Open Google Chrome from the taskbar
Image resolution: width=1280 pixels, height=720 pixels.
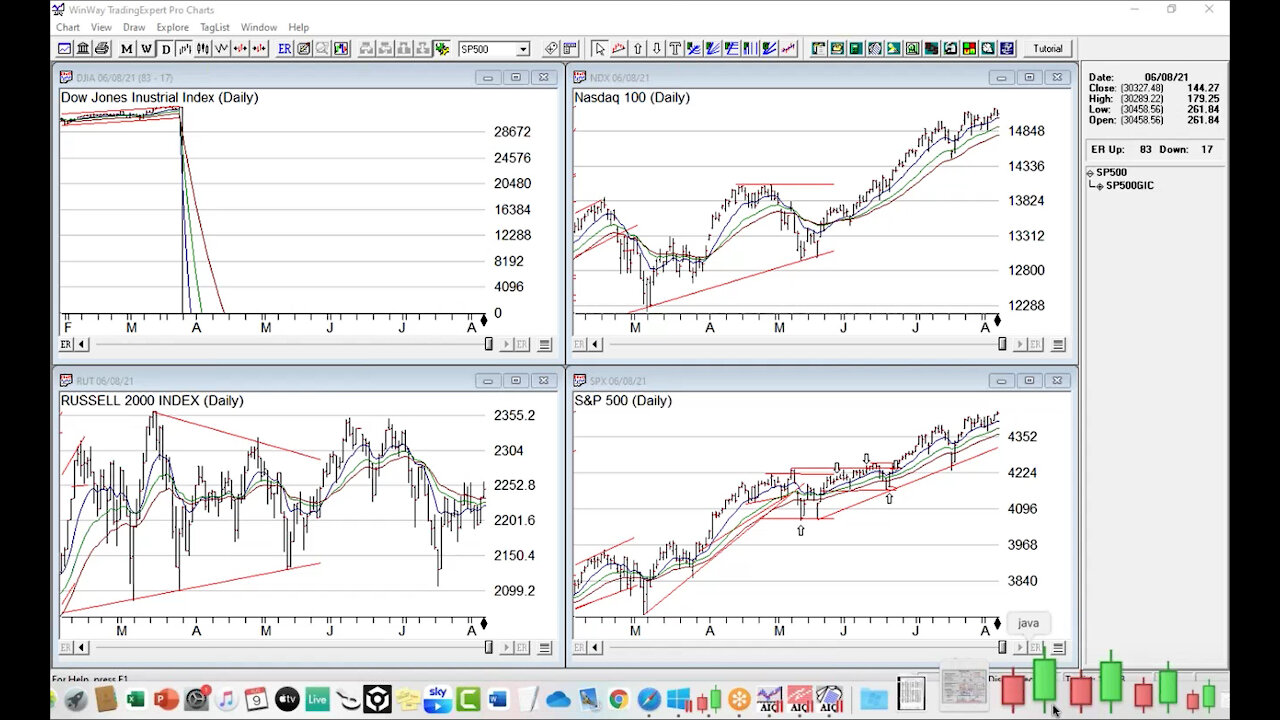click(618, 699)
